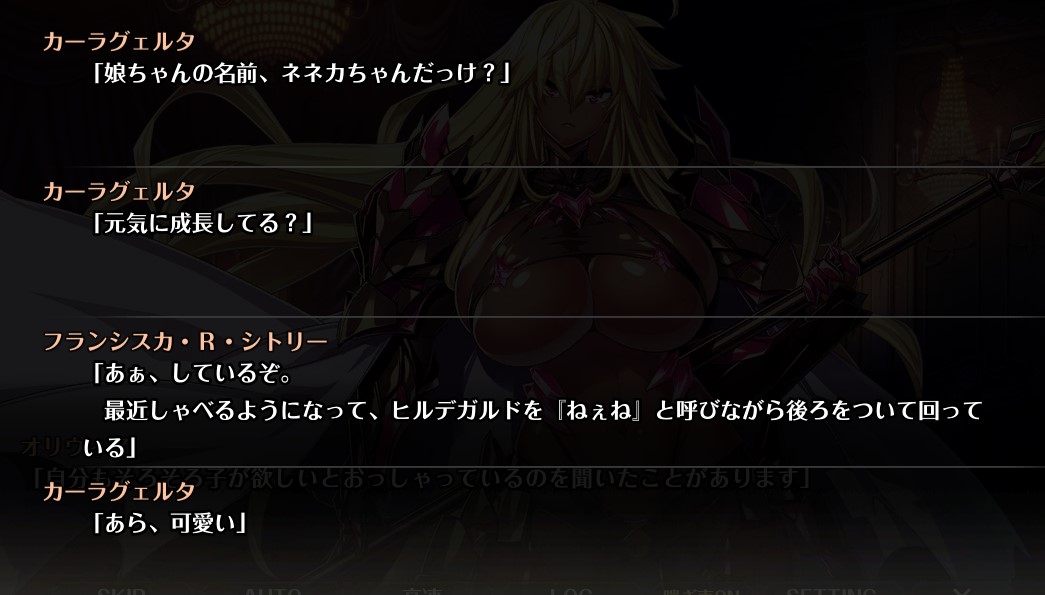The height and width of the screenshot is (595, 1045).
Task: Open the LOG backlog button
Action: [x=571, y=590]
